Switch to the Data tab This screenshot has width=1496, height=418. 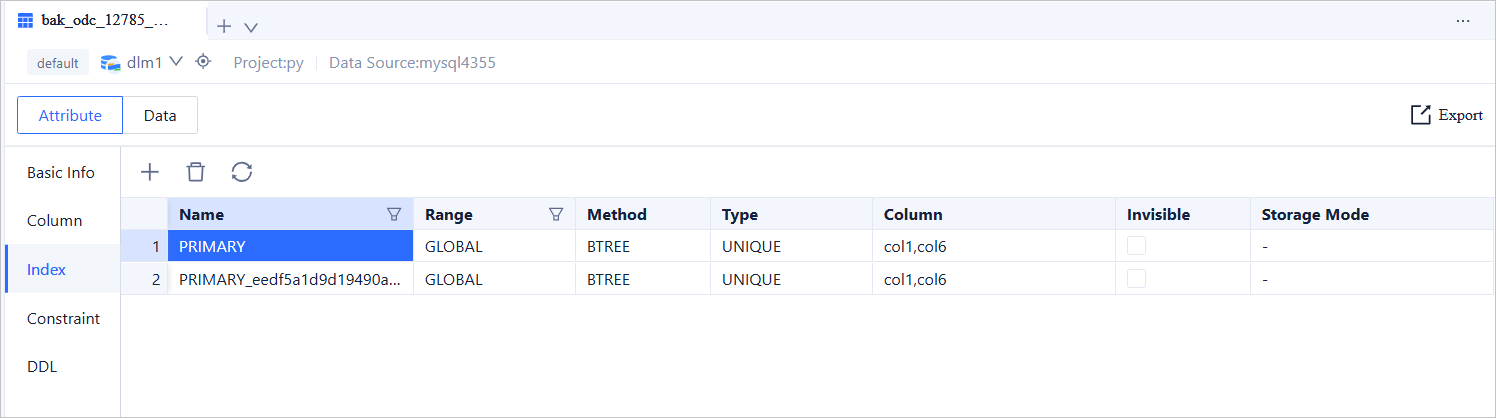click(160, 115)
